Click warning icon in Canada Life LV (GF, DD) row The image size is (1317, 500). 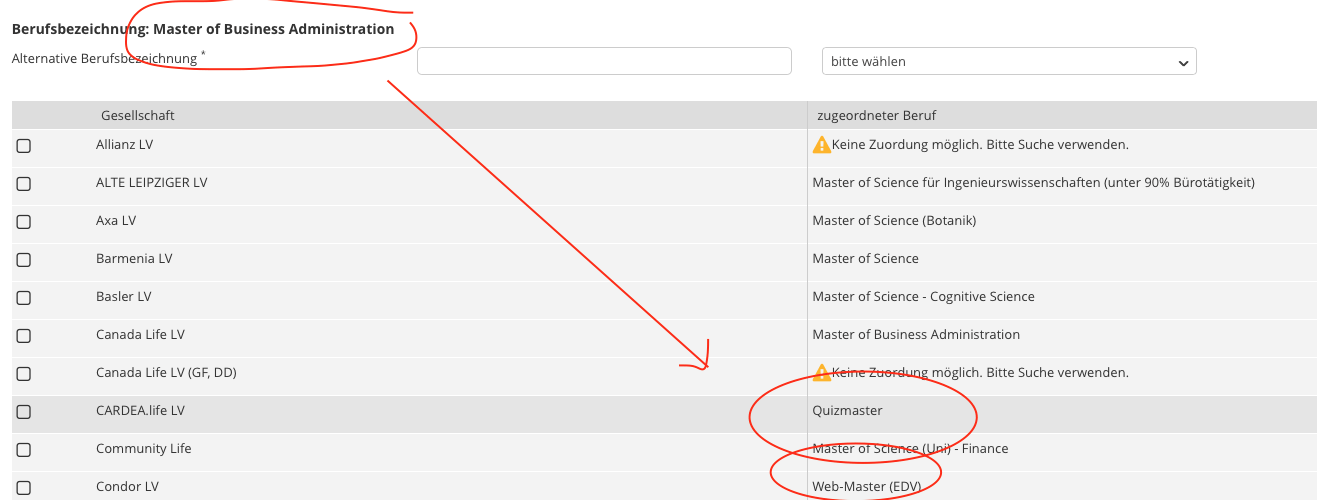pos(822,373)
